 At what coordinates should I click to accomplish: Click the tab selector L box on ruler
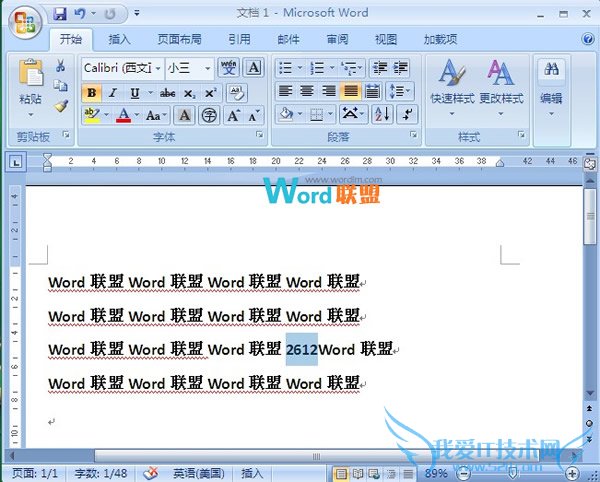click(16, 162)
